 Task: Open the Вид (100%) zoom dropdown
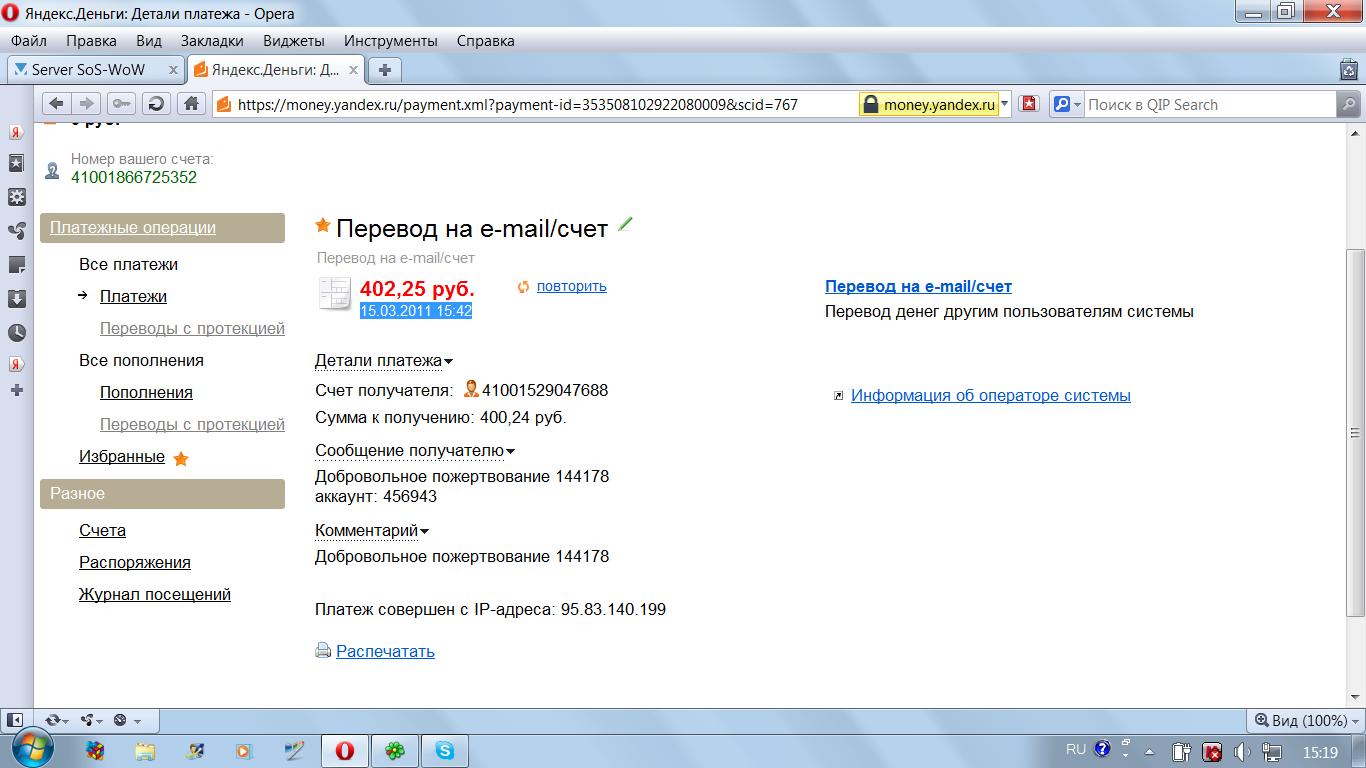click(1306, 720)
